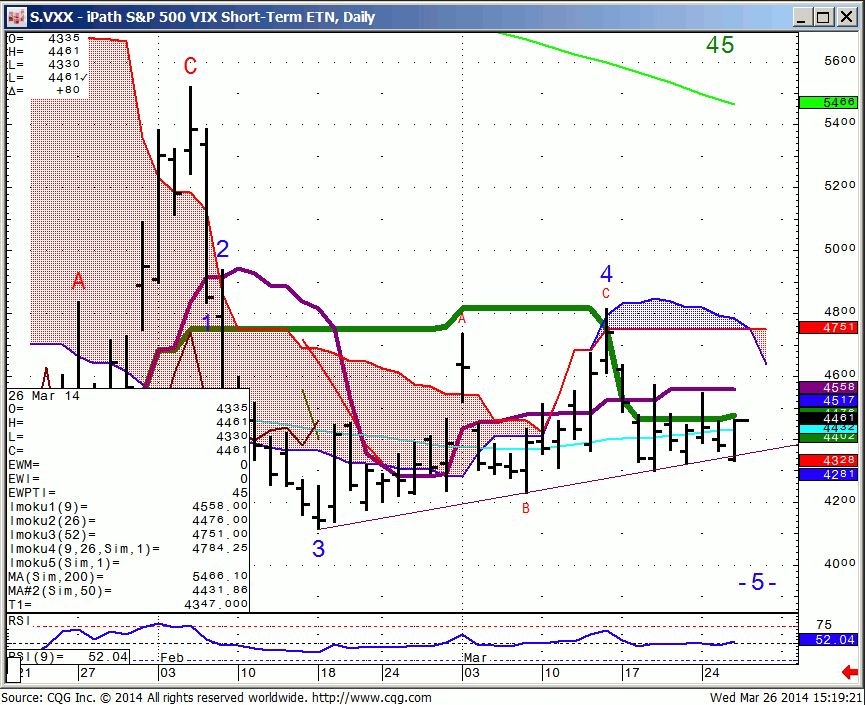
Task: Click the 18 date on time axis
Action: tap(327, 672)
